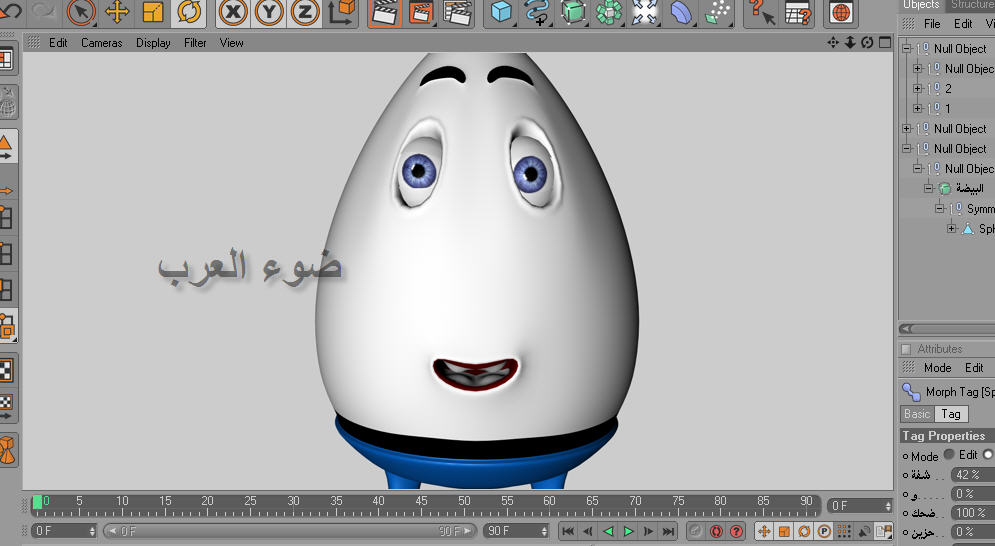The height and width of the screenshot is (546, 995).
Task: Collapse the top Null Object tree node
Action: click(907, 48)
